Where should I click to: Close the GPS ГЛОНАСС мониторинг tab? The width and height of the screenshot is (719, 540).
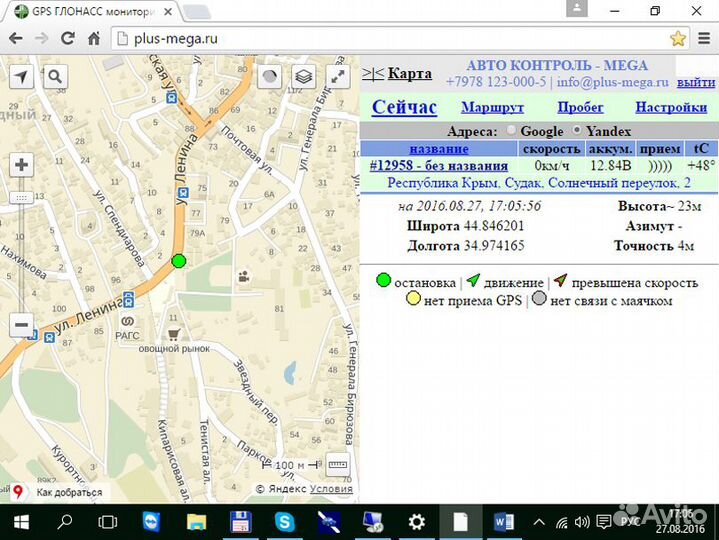(x=168, y=11)
